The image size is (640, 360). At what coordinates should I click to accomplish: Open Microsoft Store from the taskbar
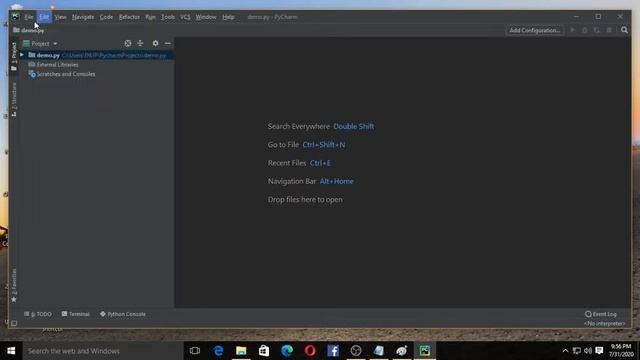pyautogui.click(x=264, y=351)
